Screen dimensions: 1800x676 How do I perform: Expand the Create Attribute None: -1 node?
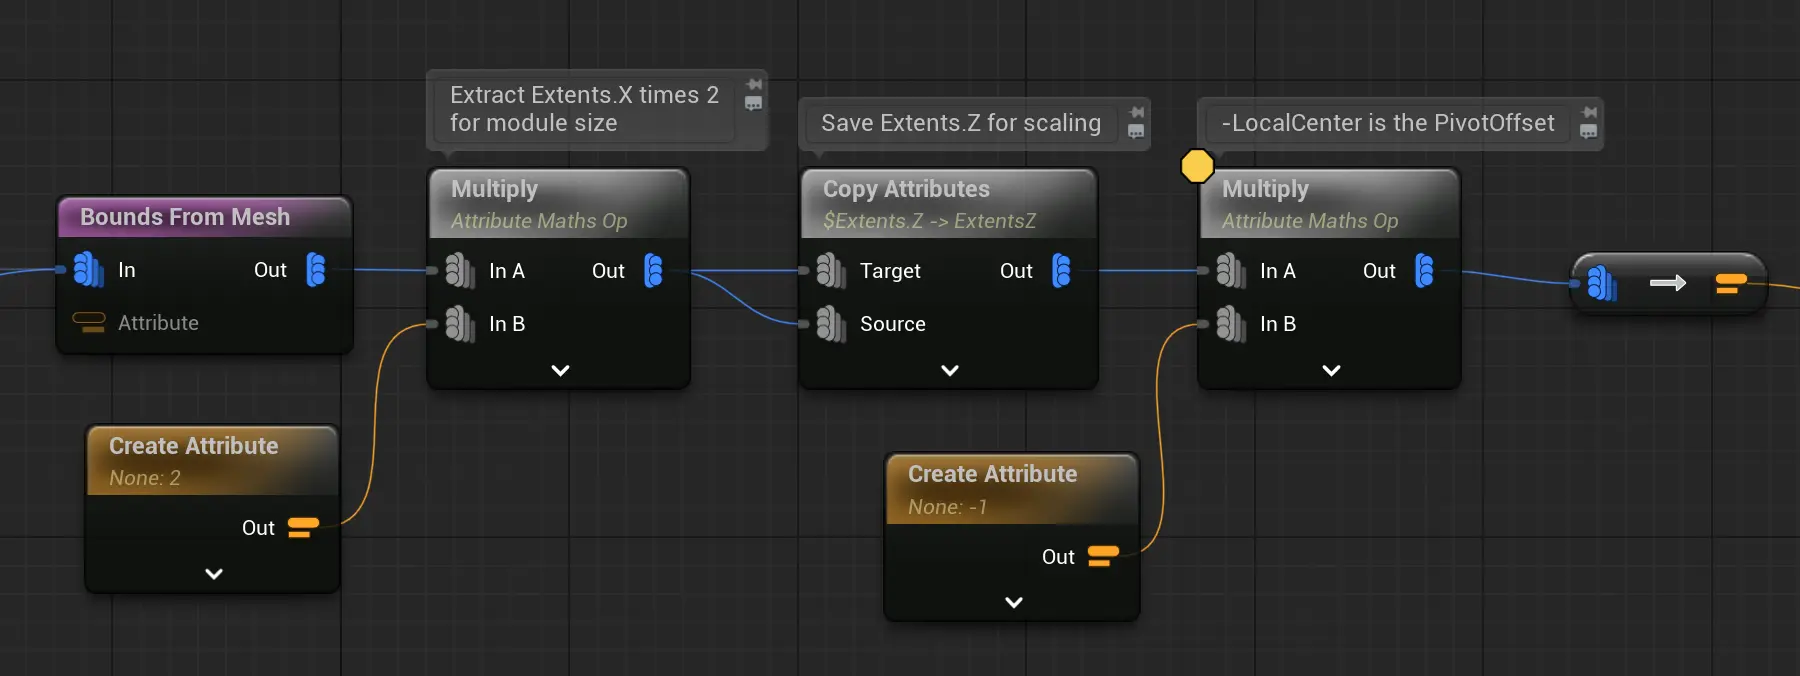(x=1013, y=602)
